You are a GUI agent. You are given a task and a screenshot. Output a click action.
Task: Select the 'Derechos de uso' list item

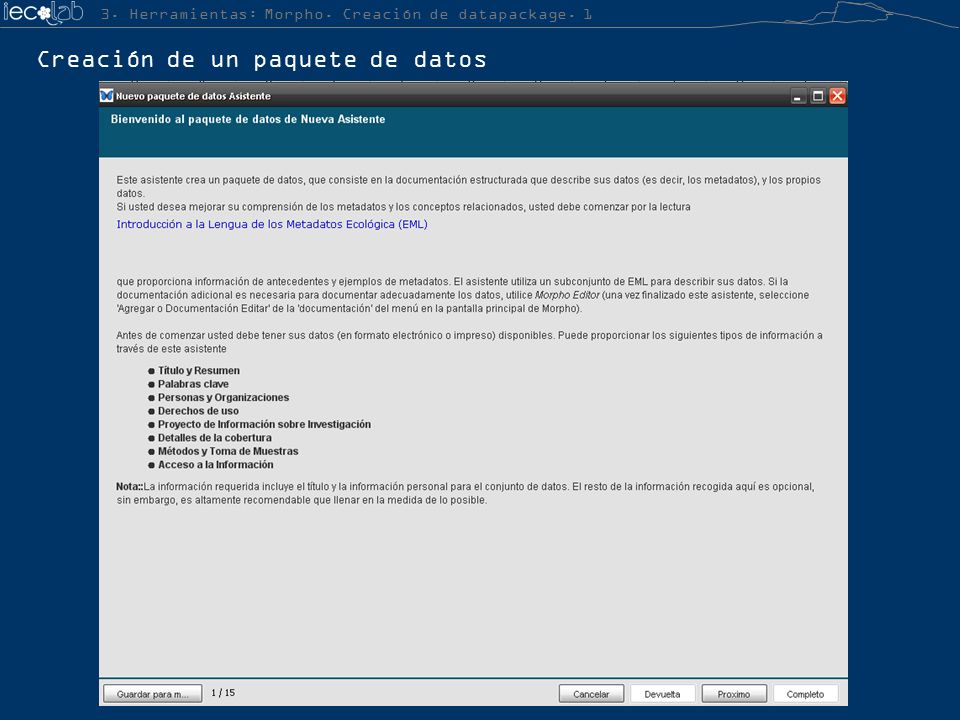[x=198, y=411]
